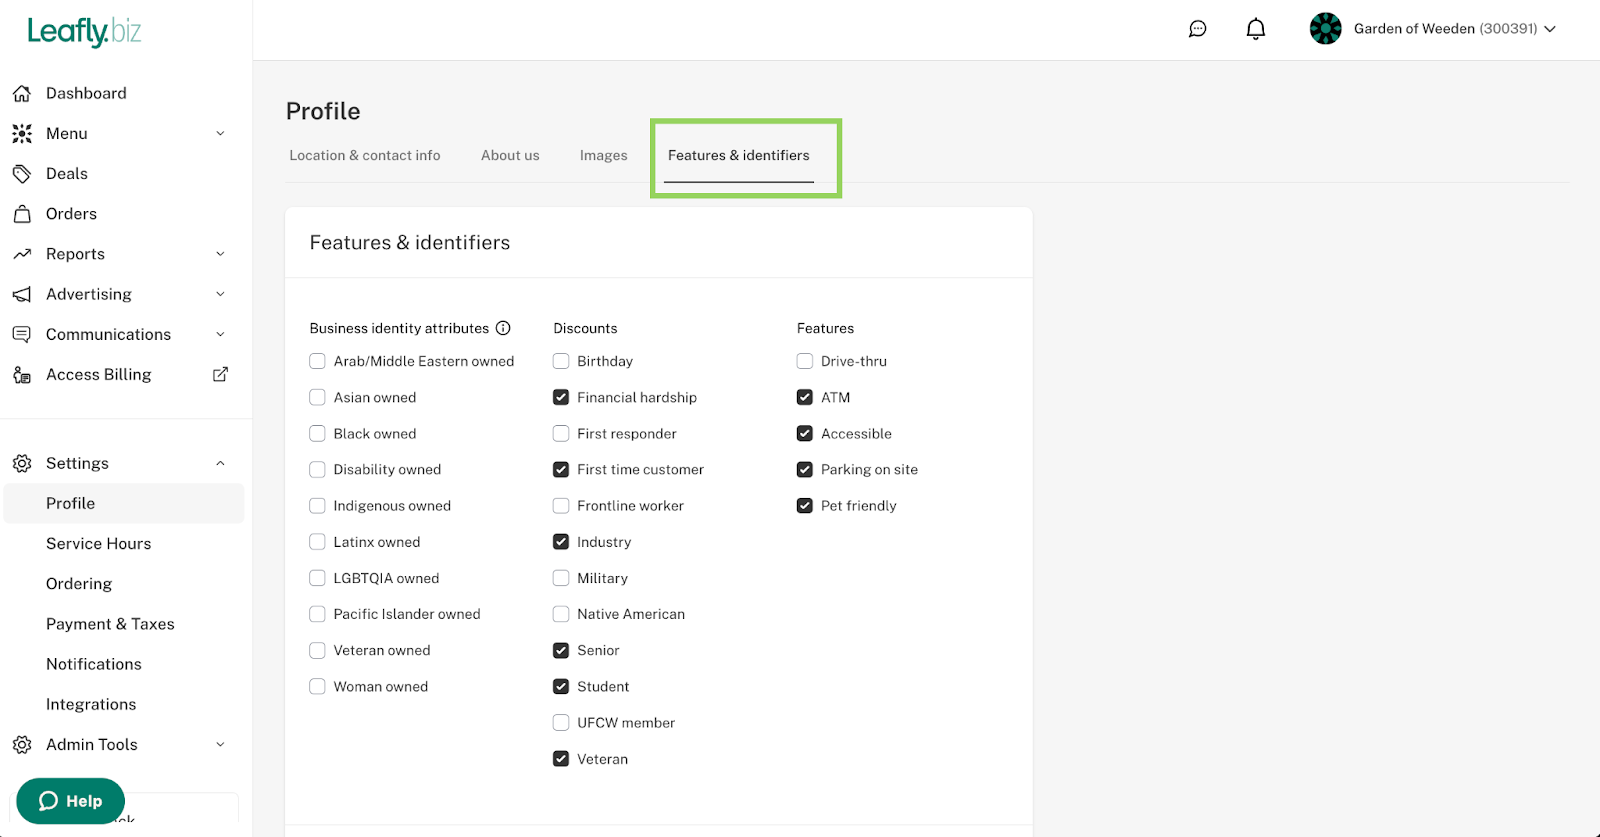This screenshot has height=837, width=1600.
Task: Enable Military discount
Action: [561, 578]
